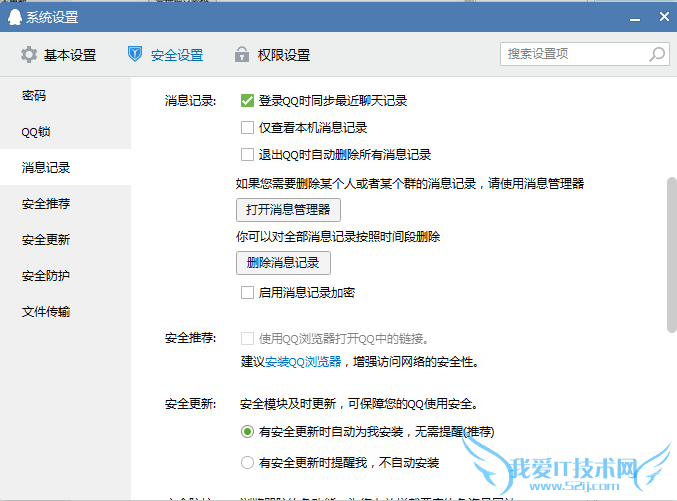
Task: Click the 系统设置 window title text
Action: click(52, 17)
